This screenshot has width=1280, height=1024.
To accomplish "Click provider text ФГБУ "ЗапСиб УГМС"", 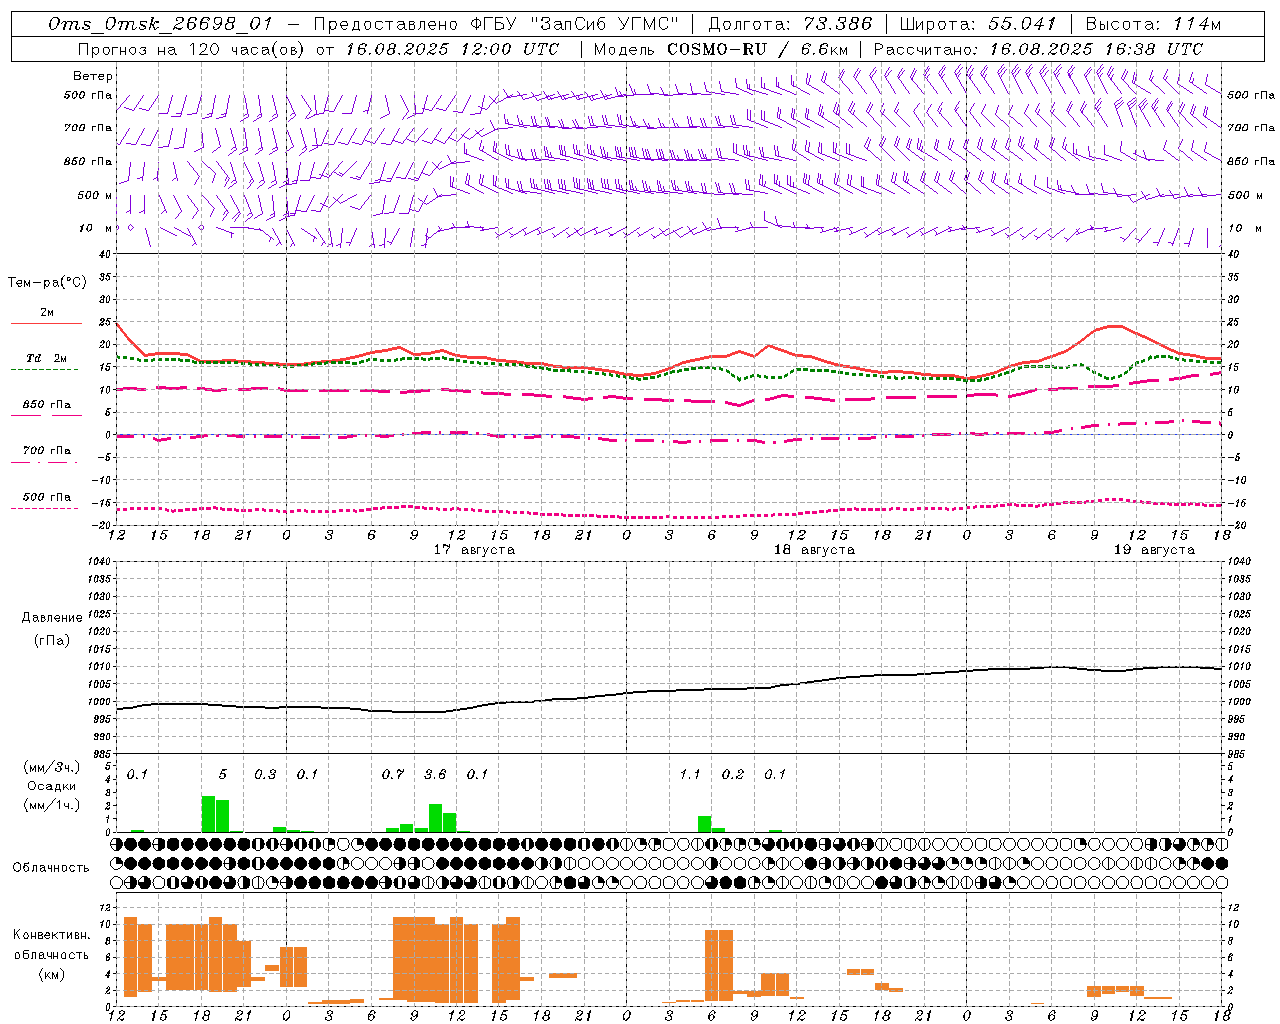I will 575,24.
